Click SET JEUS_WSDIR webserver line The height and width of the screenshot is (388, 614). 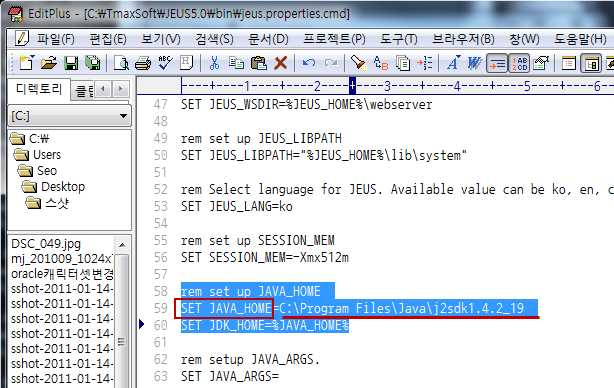pos(307,105)
